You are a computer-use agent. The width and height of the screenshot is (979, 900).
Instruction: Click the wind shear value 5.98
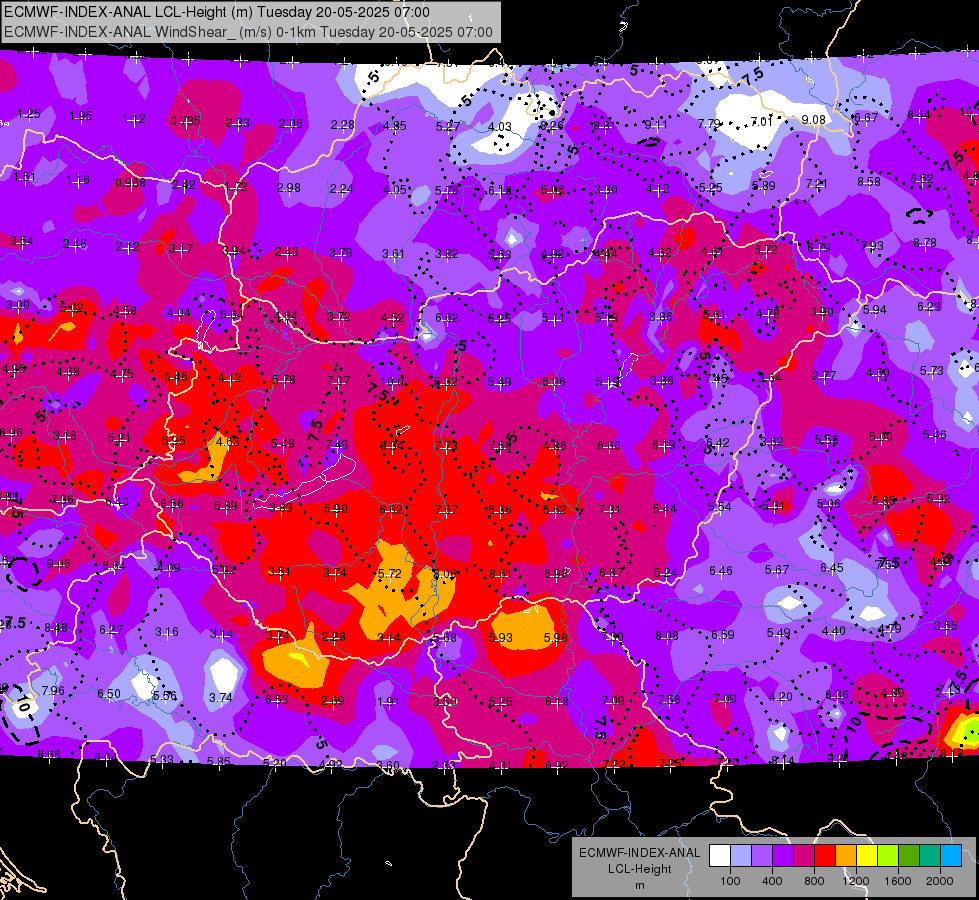556,638
